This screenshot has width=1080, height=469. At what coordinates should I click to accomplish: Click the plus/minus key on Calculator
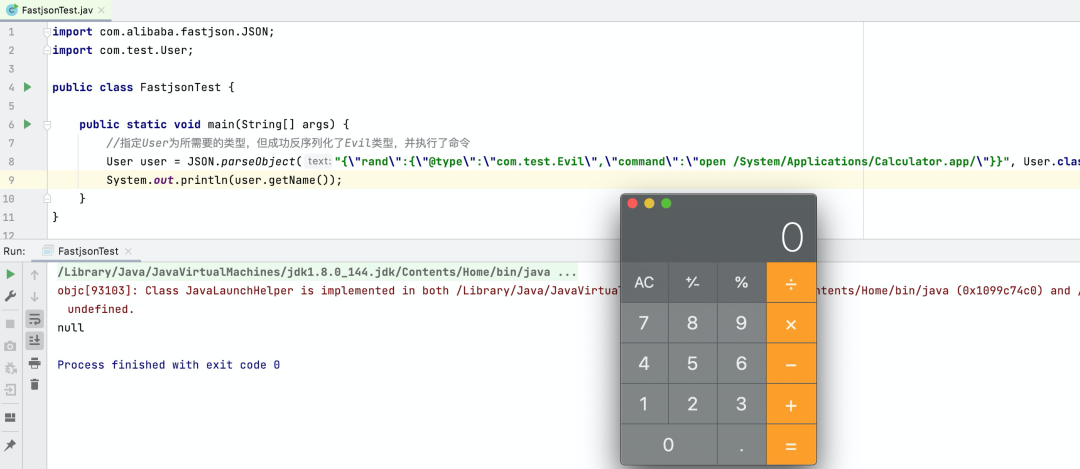click(693, 282)
